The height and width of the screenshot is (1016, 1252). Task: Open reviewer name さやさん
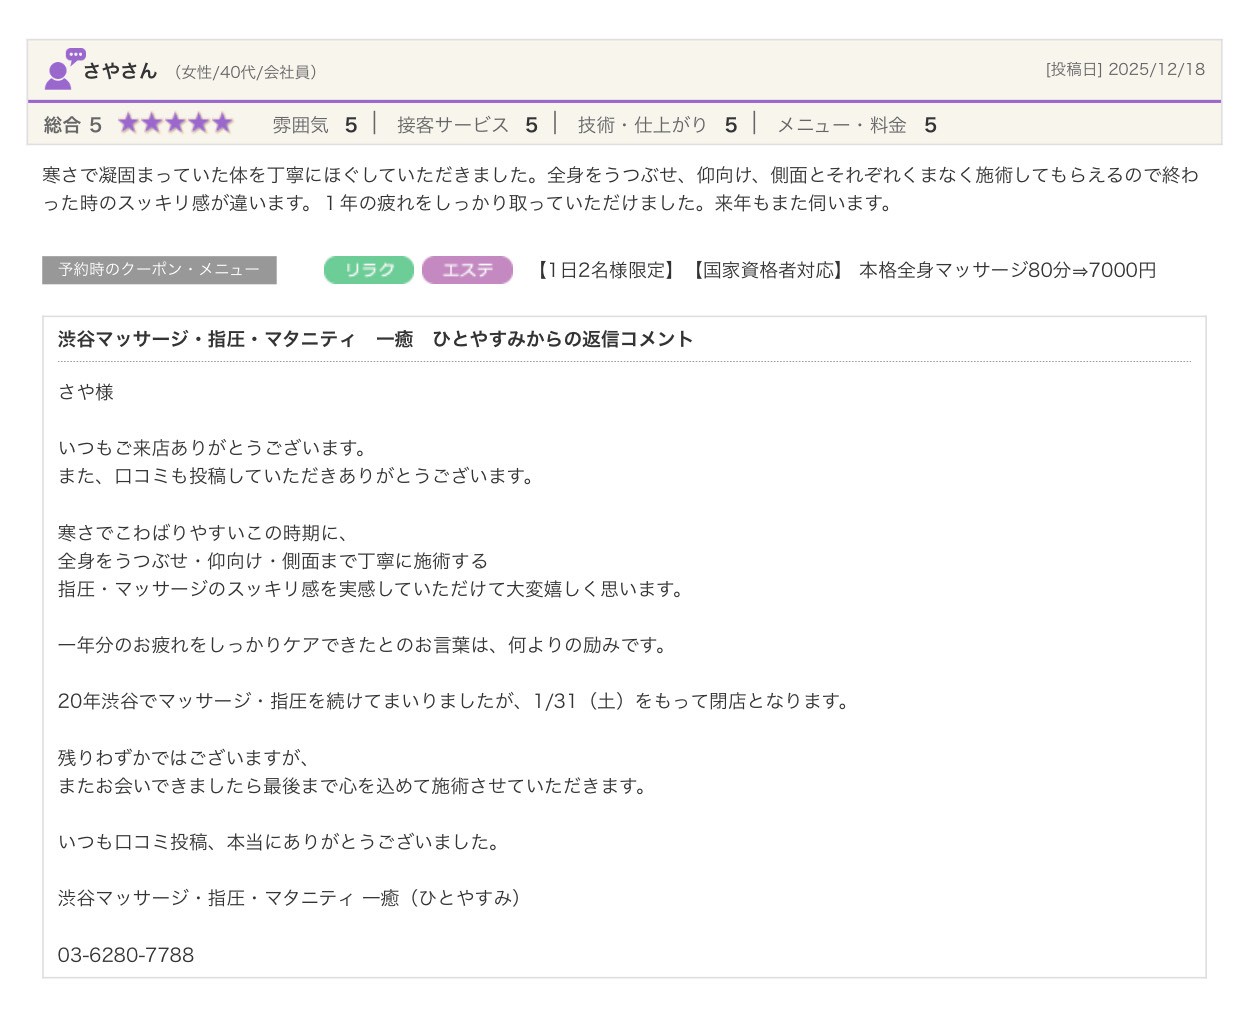coord(120,71)
